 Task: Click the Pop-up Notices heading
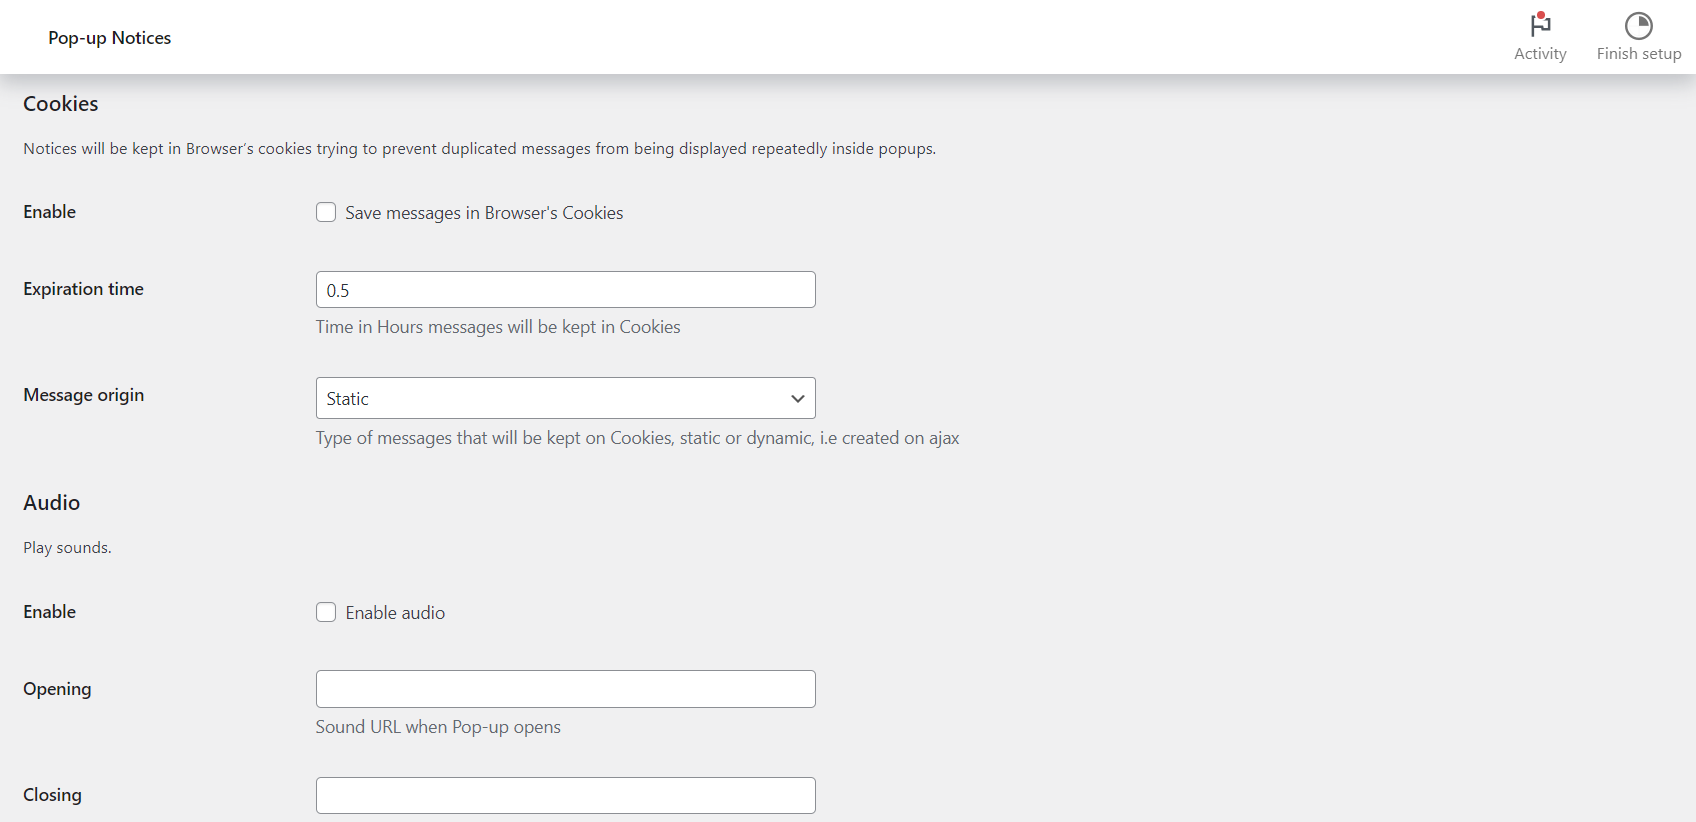(109, 37)
